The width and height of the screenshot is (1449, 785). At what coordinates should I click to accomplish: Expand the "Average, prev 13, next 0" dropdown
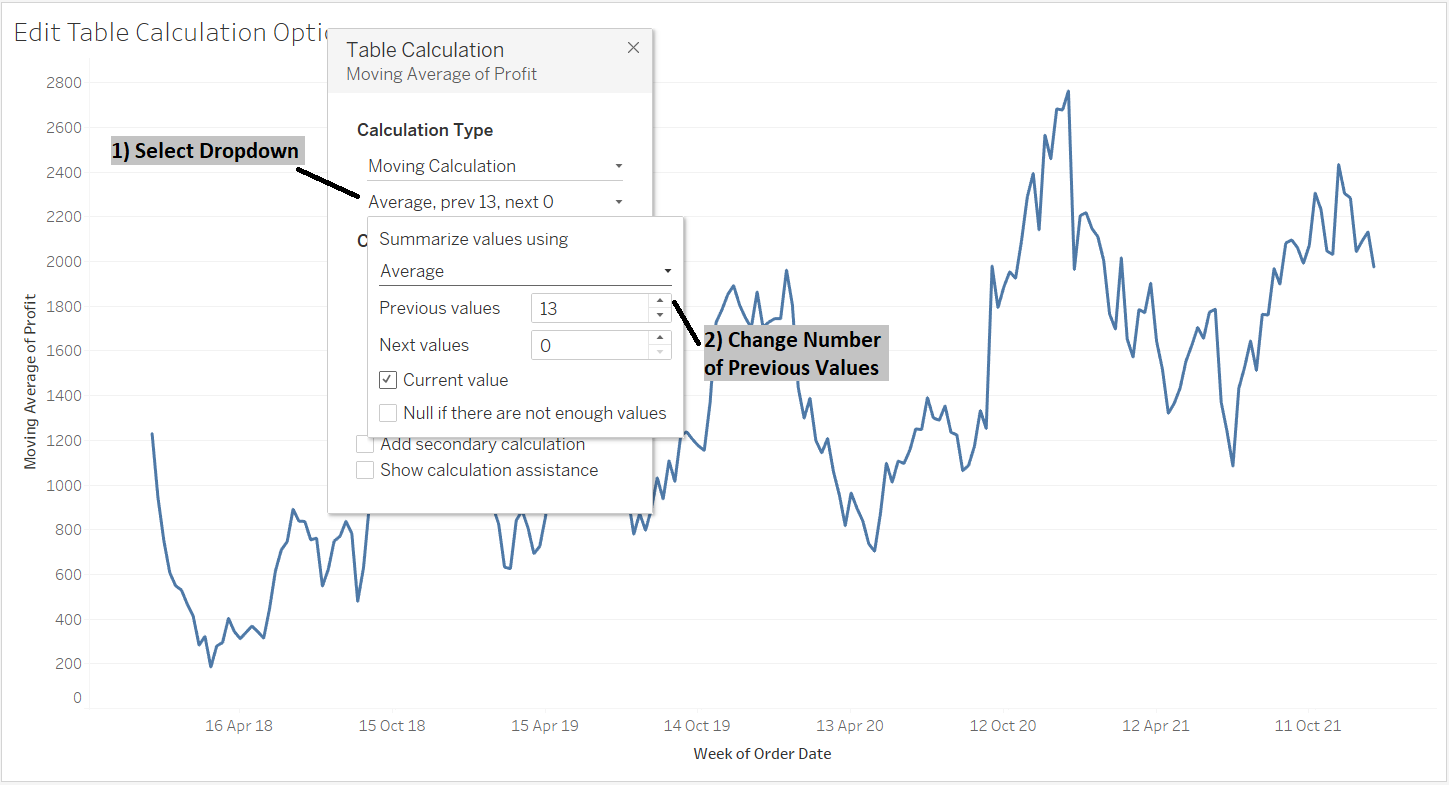[x=495, y=202]
